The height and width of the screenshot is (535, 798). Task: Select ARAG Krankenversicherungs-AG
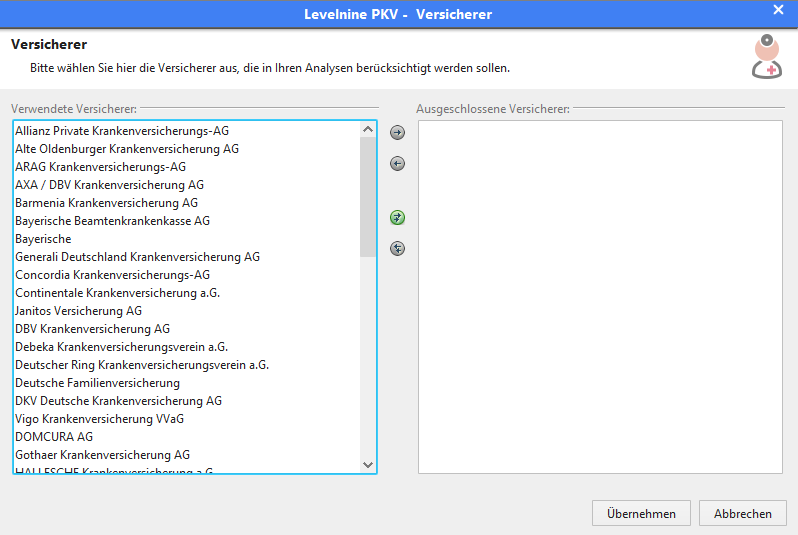[x=187, y=167]
